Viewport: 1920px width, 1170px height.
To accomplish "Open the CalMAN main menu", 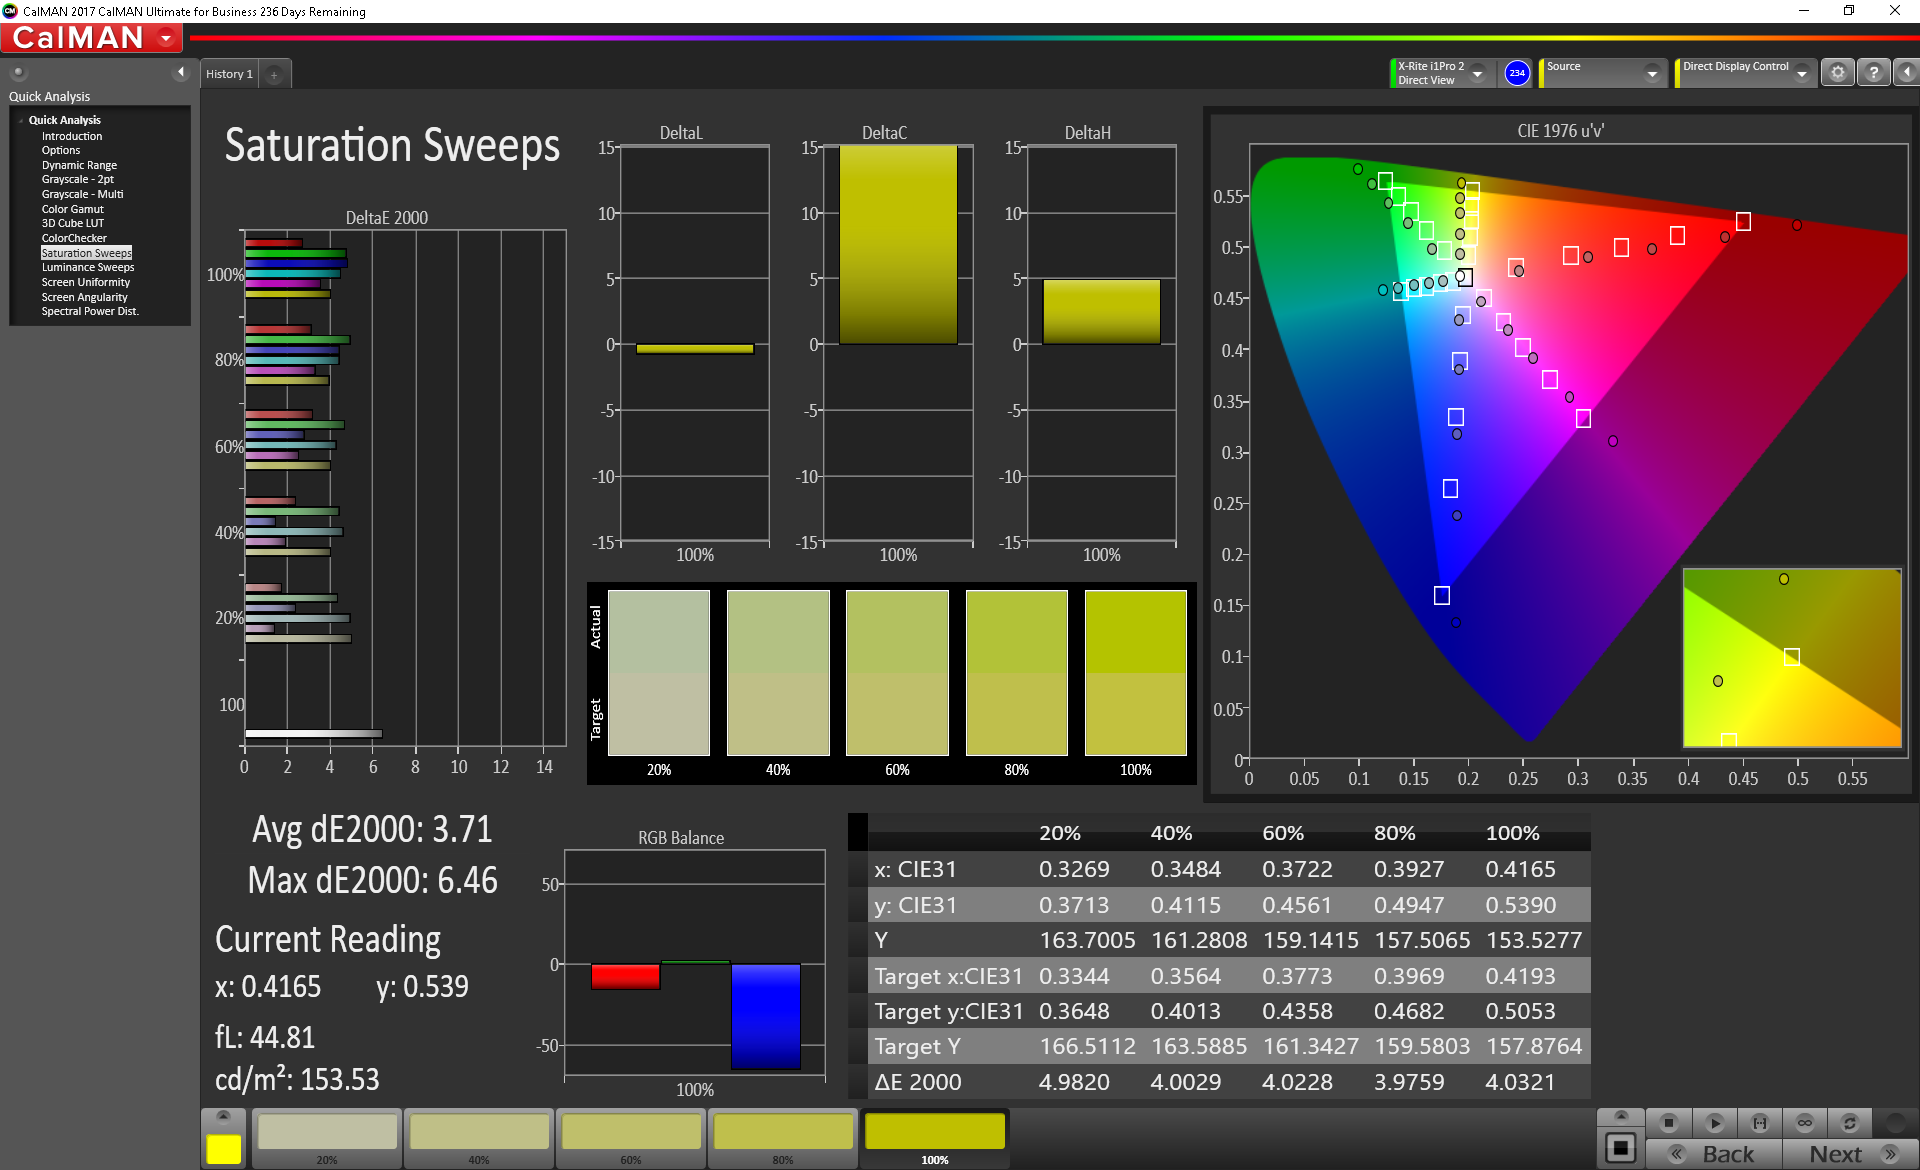I will click(166, 39).
